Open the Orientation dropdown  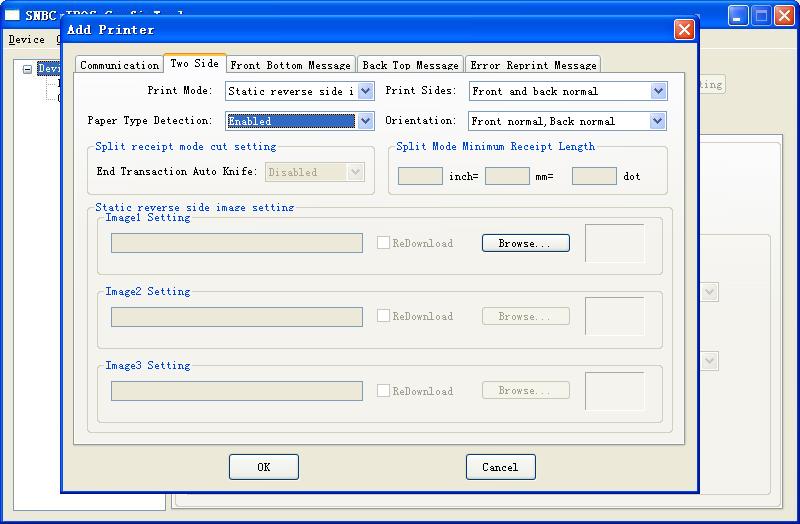click(657, 121)
